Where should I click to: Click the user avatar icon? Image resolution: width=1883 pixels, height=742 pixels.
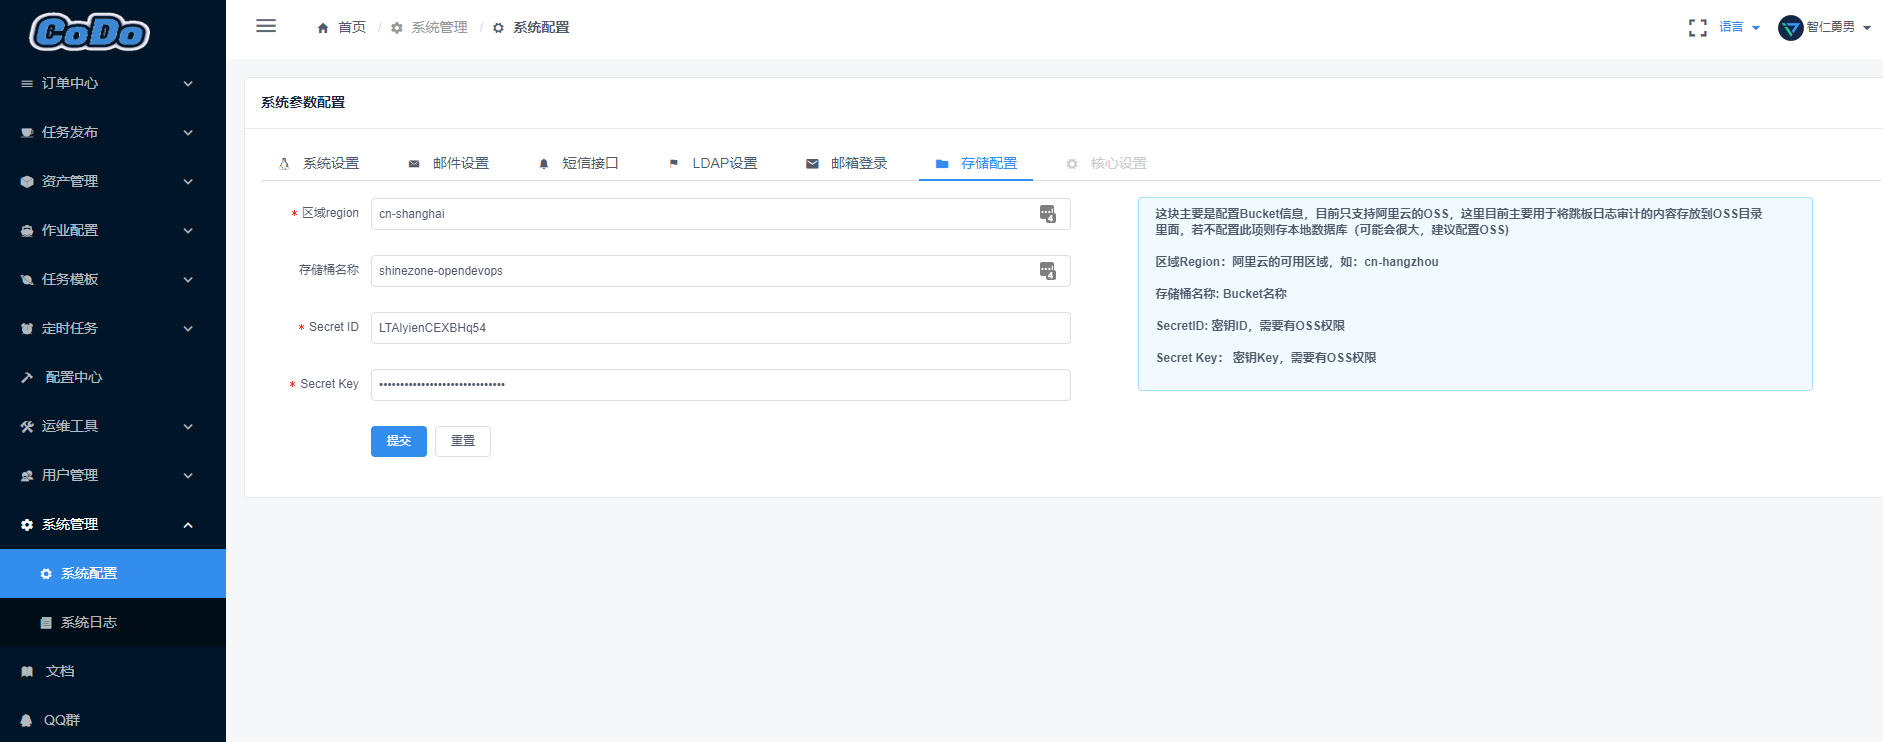point(1790,28)
